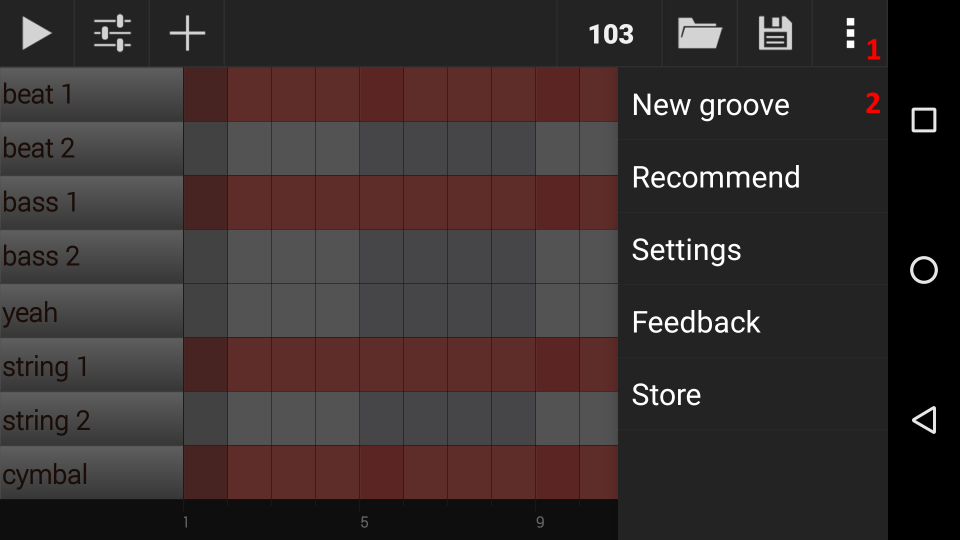Save groove with the floppy disk icon
The width and height of the screenshot is (960, 540).
click(775, 33)
